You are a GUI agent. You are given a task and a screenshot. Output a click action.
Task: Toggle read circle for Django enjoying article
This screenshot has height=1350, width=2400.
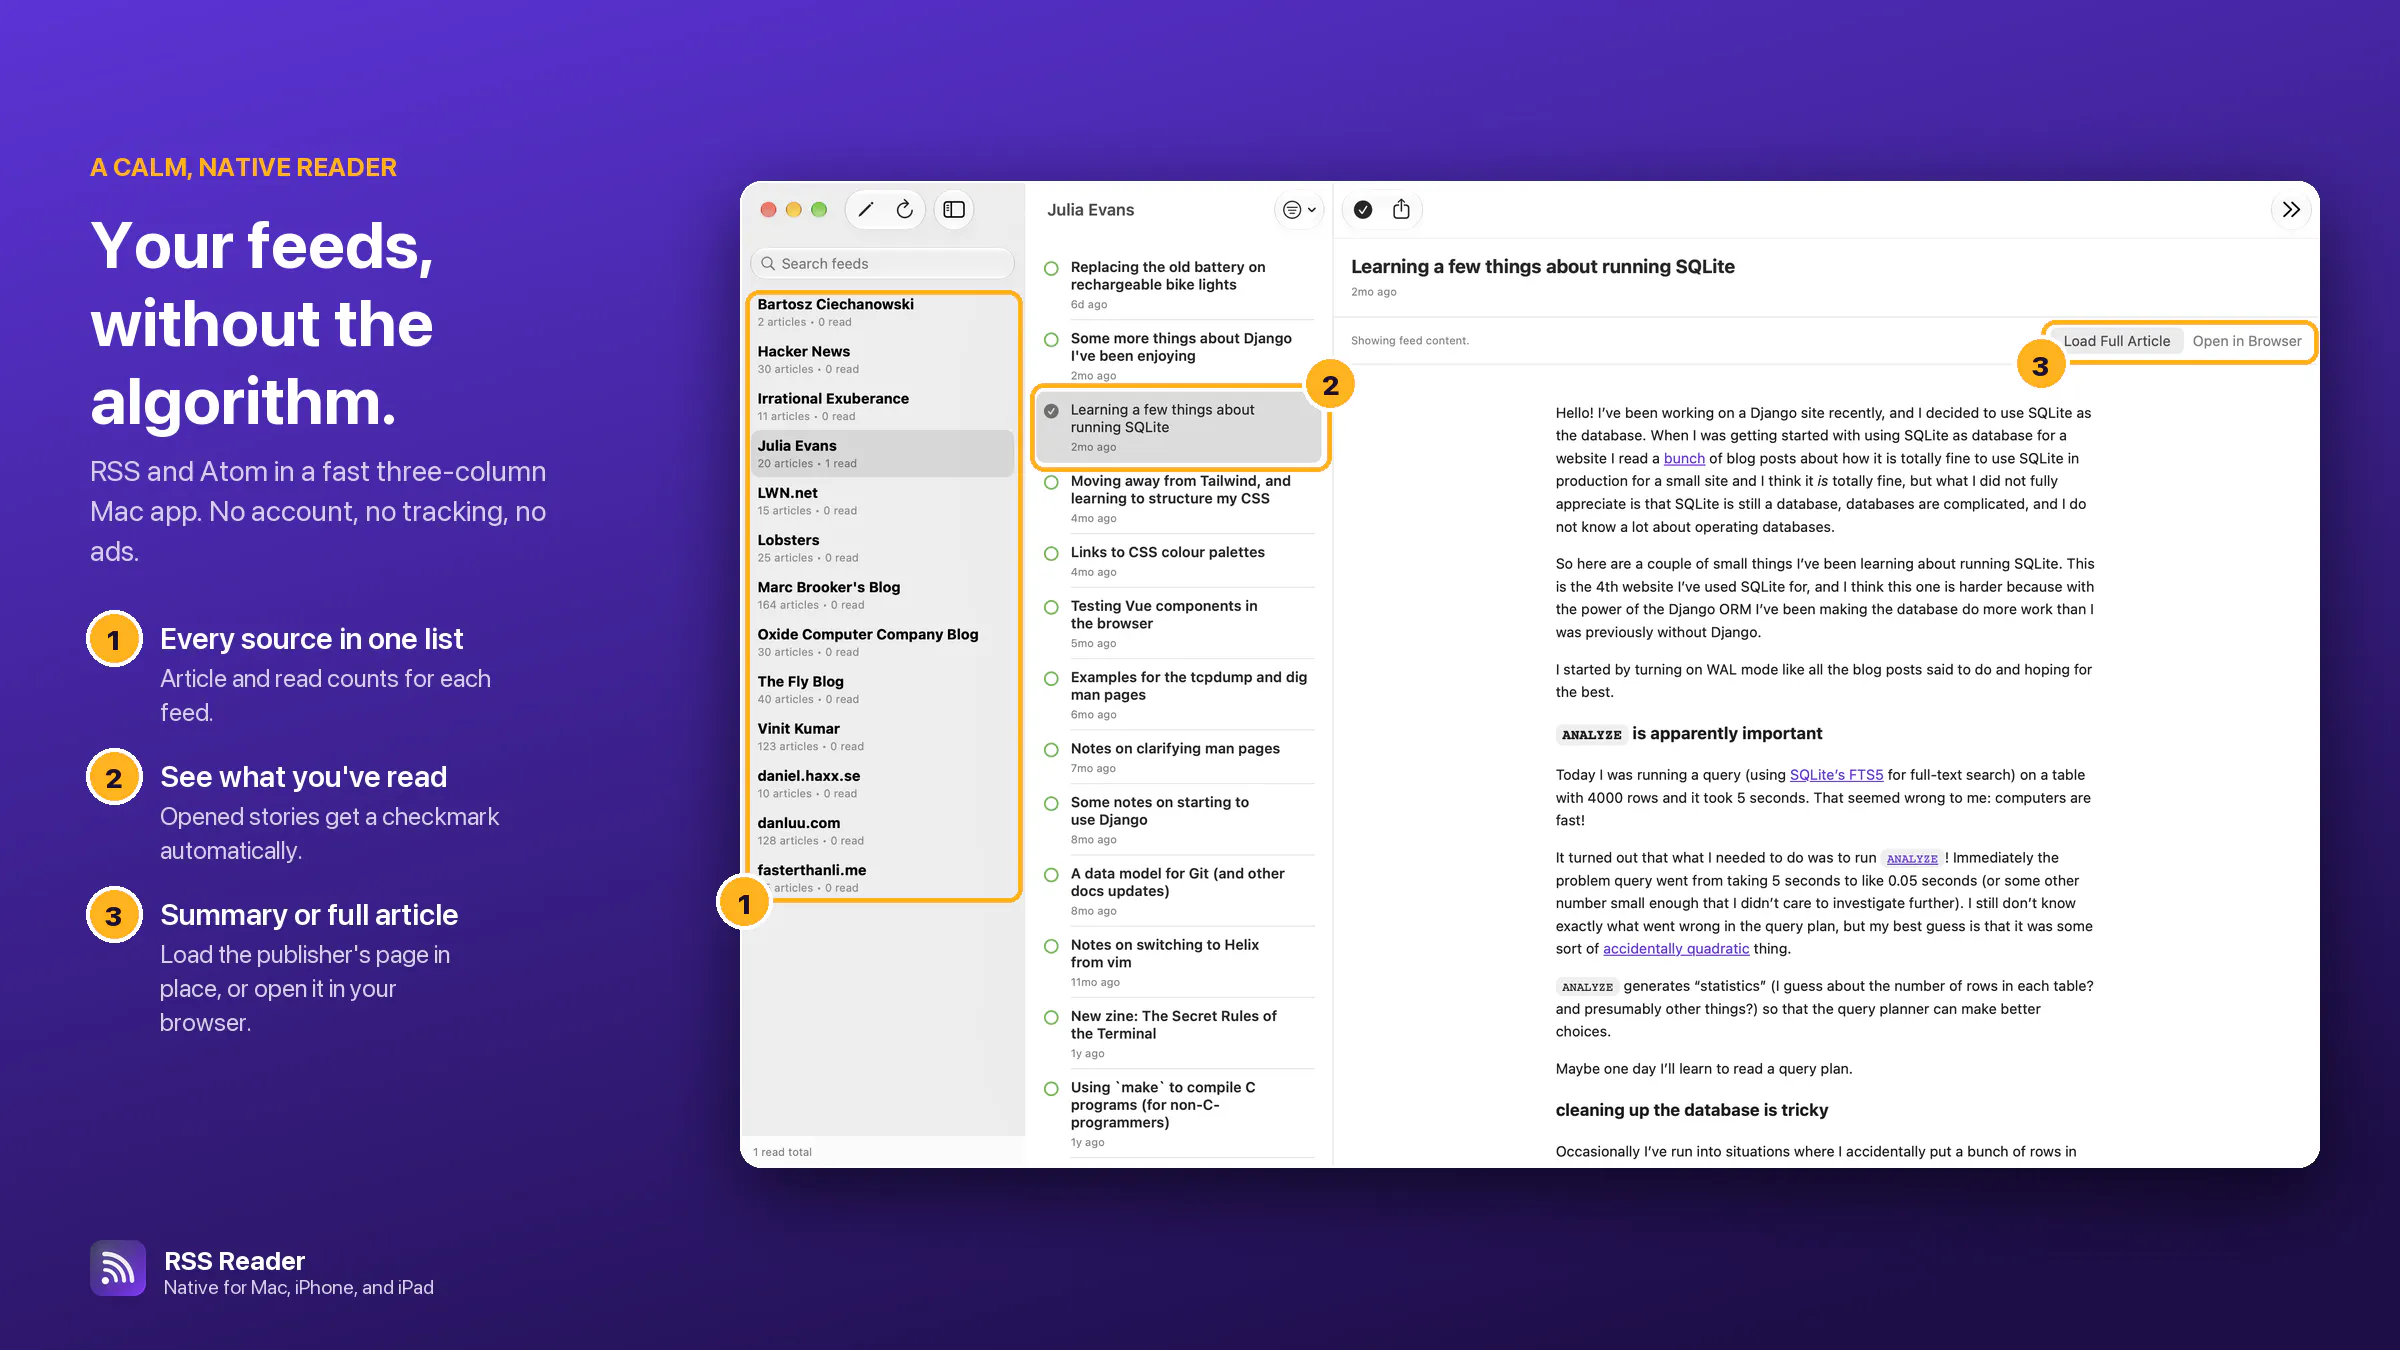[x=1051, y=340]
